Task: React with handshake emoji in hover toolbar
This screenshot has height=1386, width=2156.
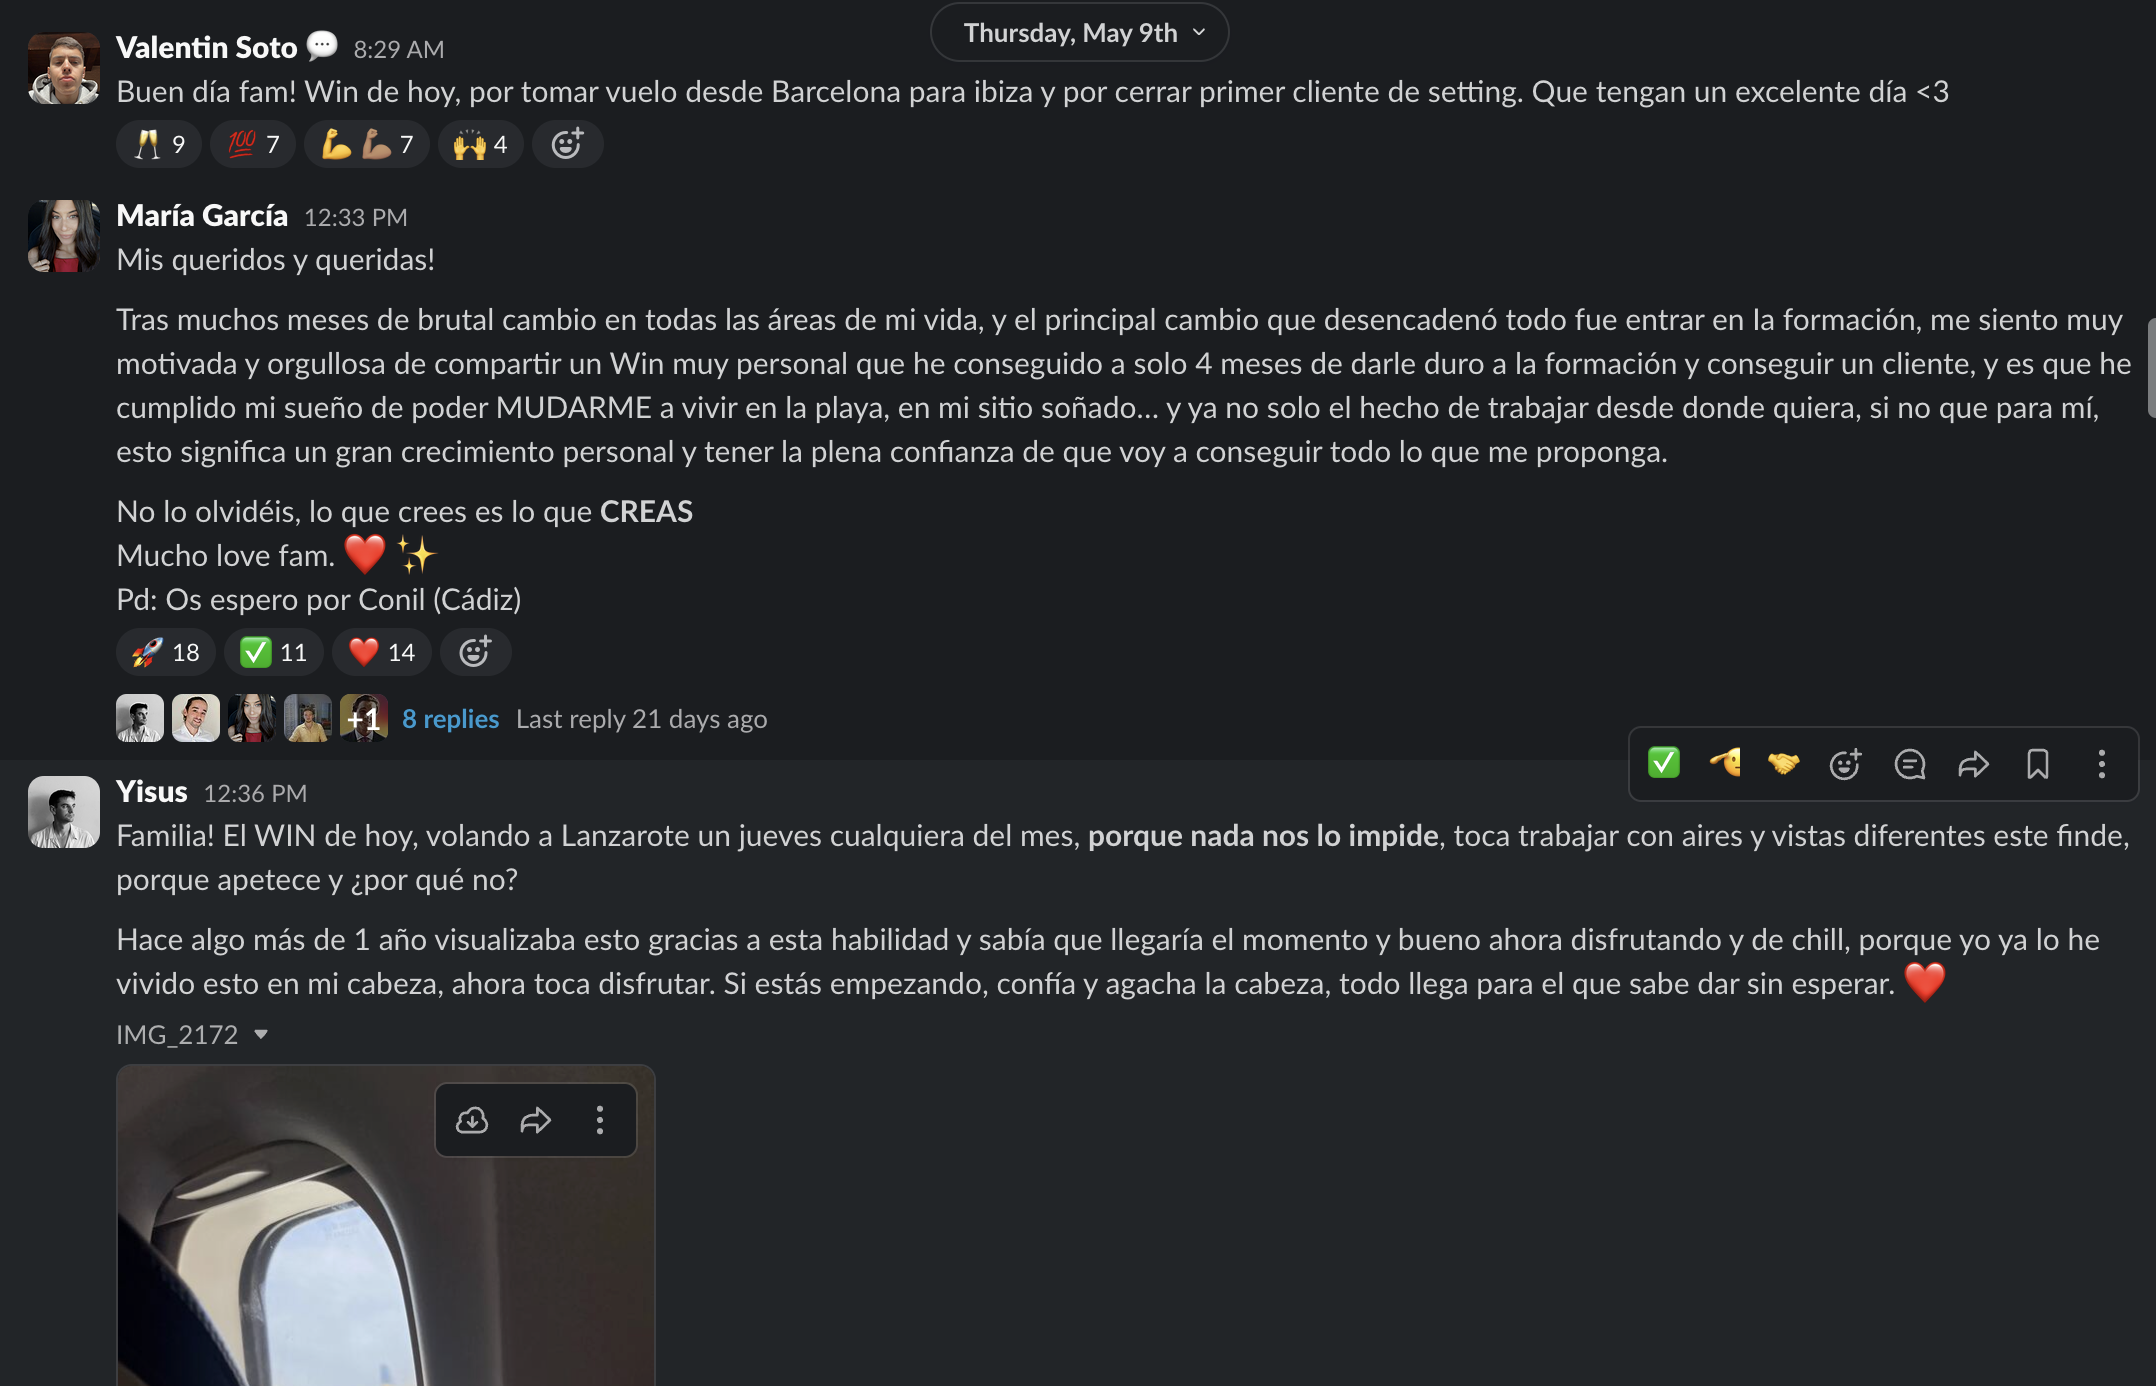Action: point(1783,764)
